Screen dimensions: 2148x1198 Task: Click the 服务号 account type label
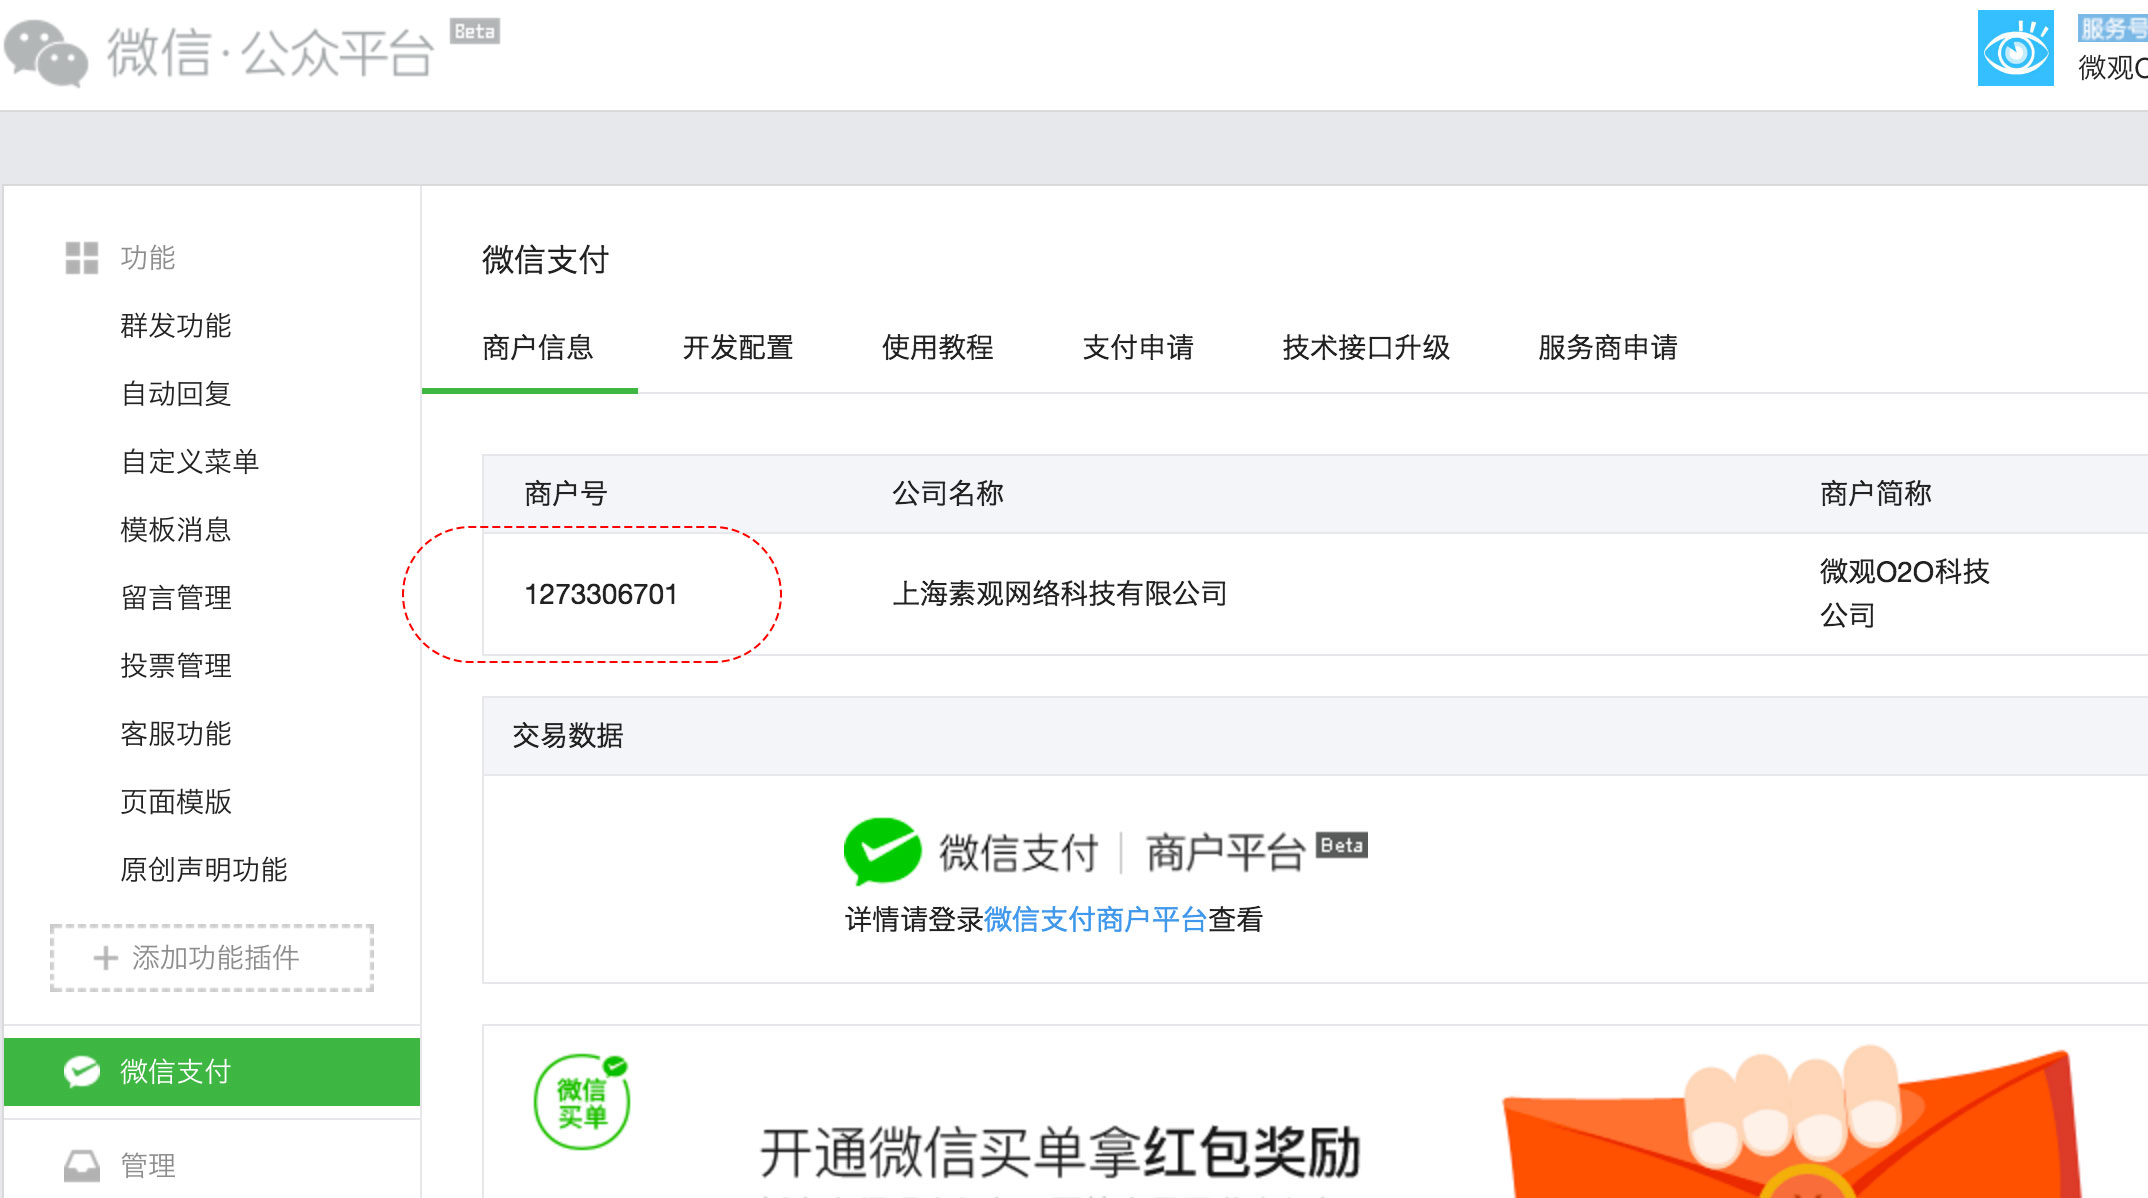click(x=2112, y=28)
